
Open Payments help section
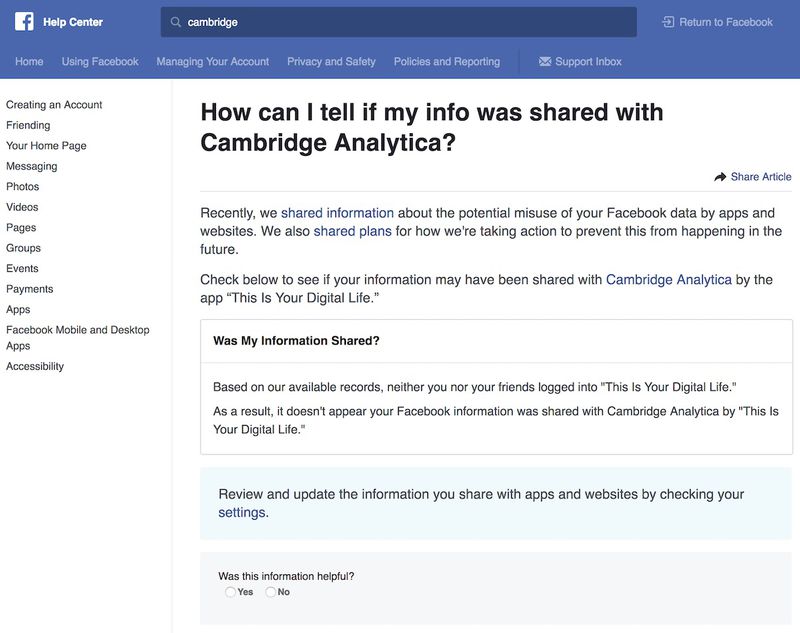coord(28,288)
